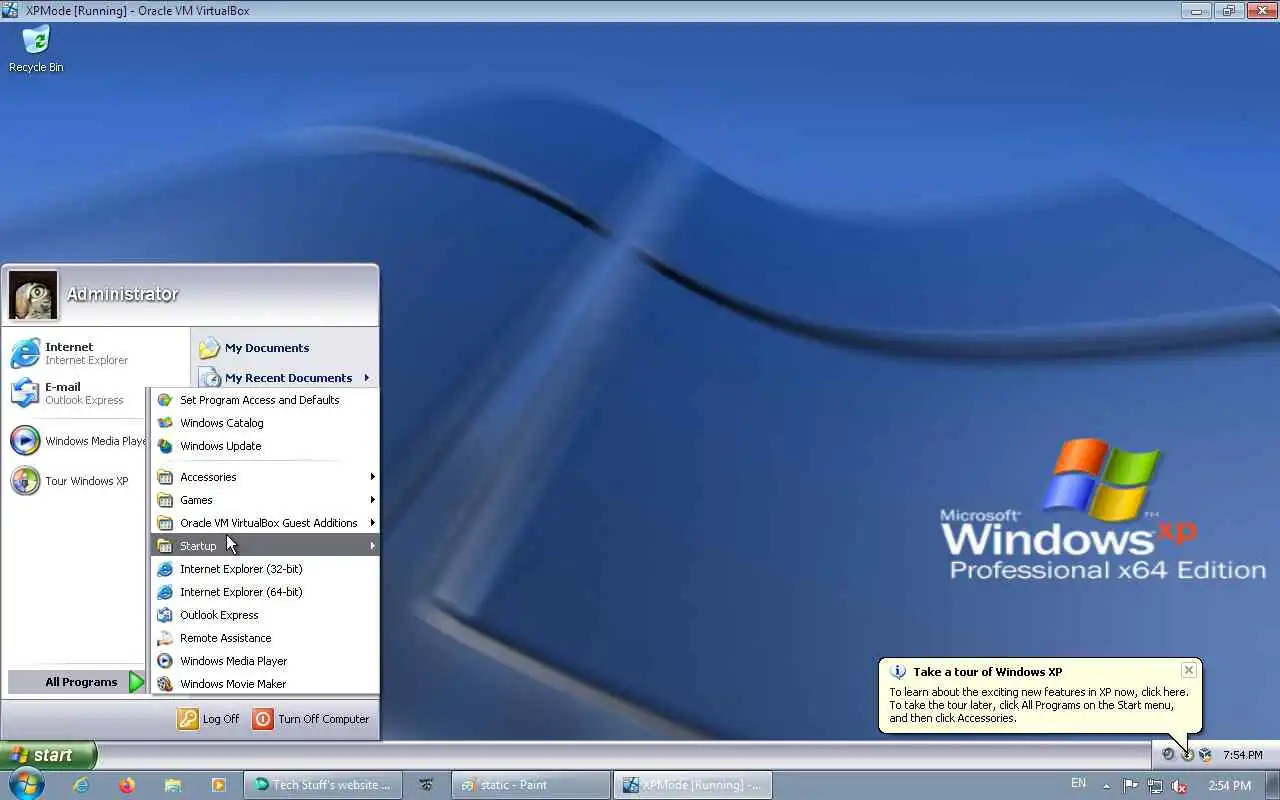Open Windows Catalog entry
Screen dimensions: 1280x800
tap(265, 423)
